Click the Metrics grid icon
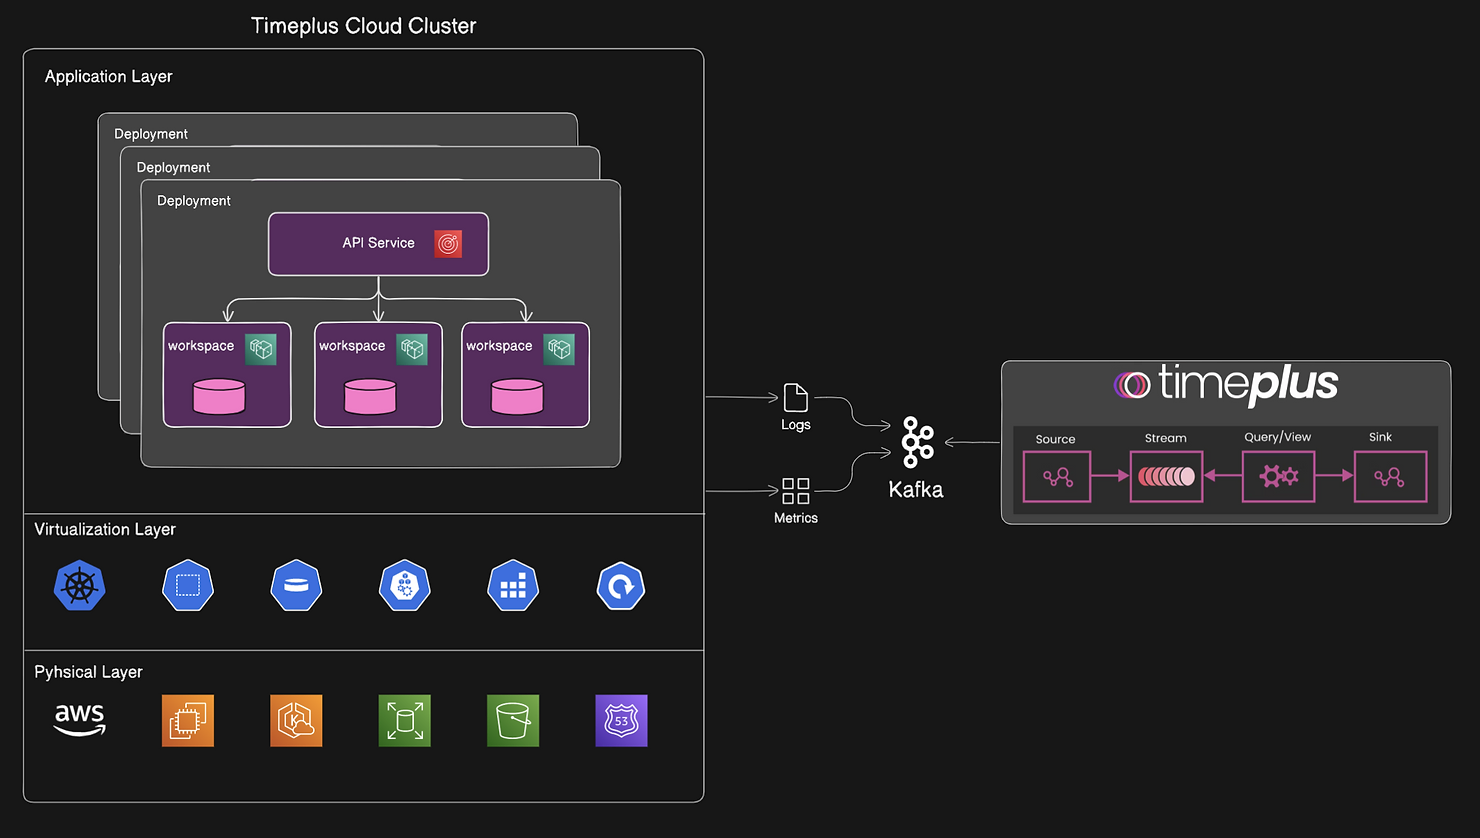The width and height of the screenshot is (1480, 838). (x=796, y=491)
